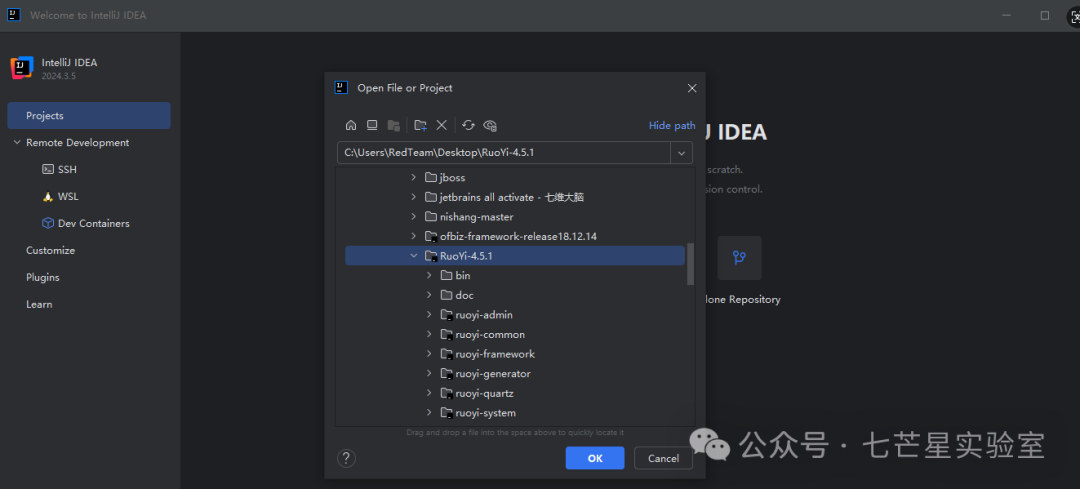Select the jboss folder row
The height and width of the screenshot is (489, 1080).
pos(515,178)
